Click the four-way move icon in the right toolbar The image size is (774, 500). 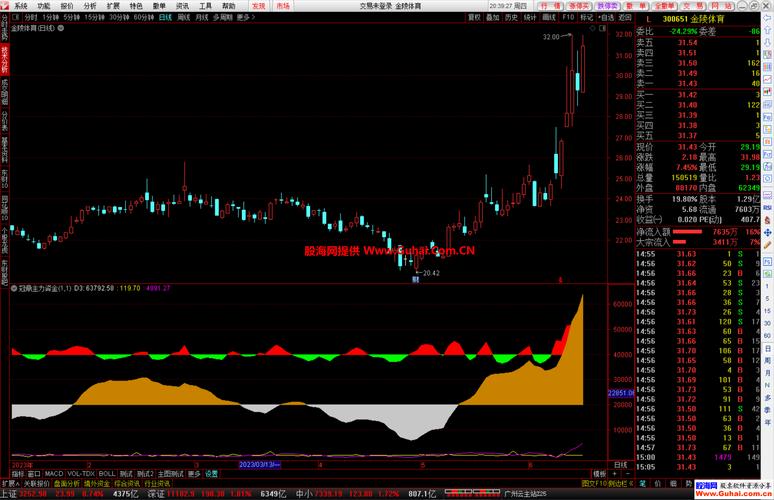pyautogui.click(x=768, y=232)
